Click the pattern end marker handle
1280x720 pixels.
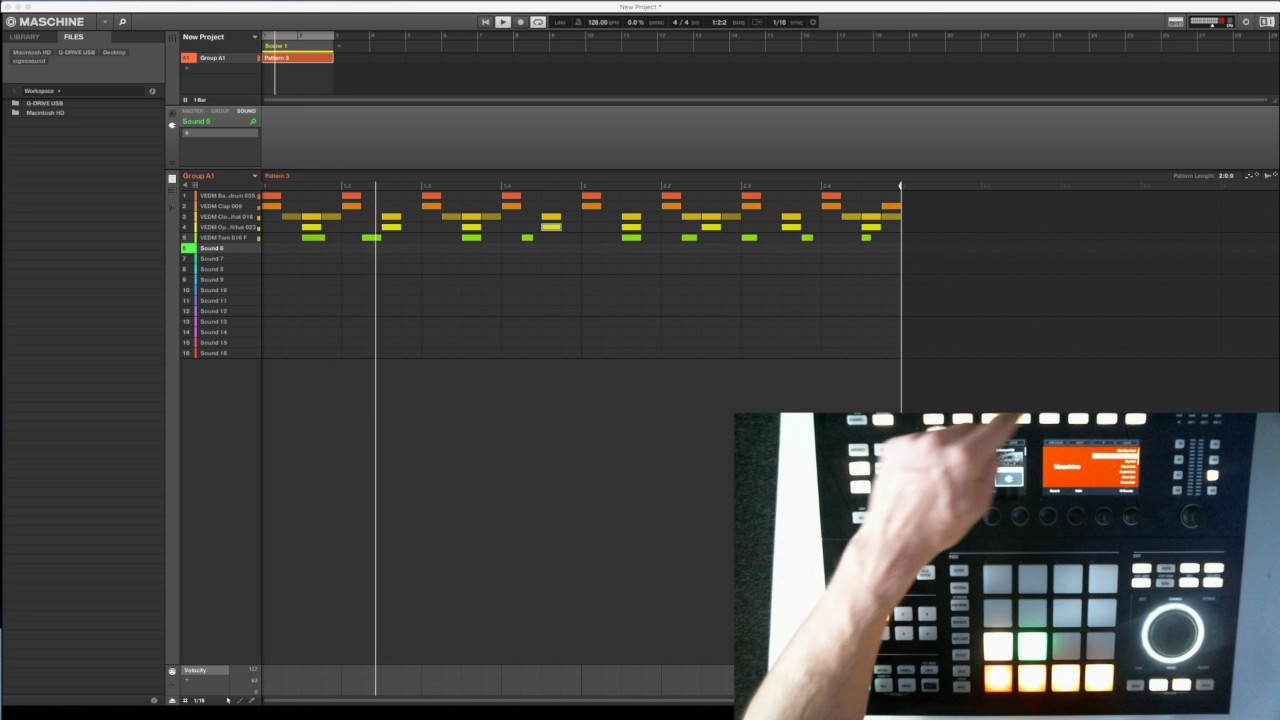pyautogui.click(x=900, y=186)
